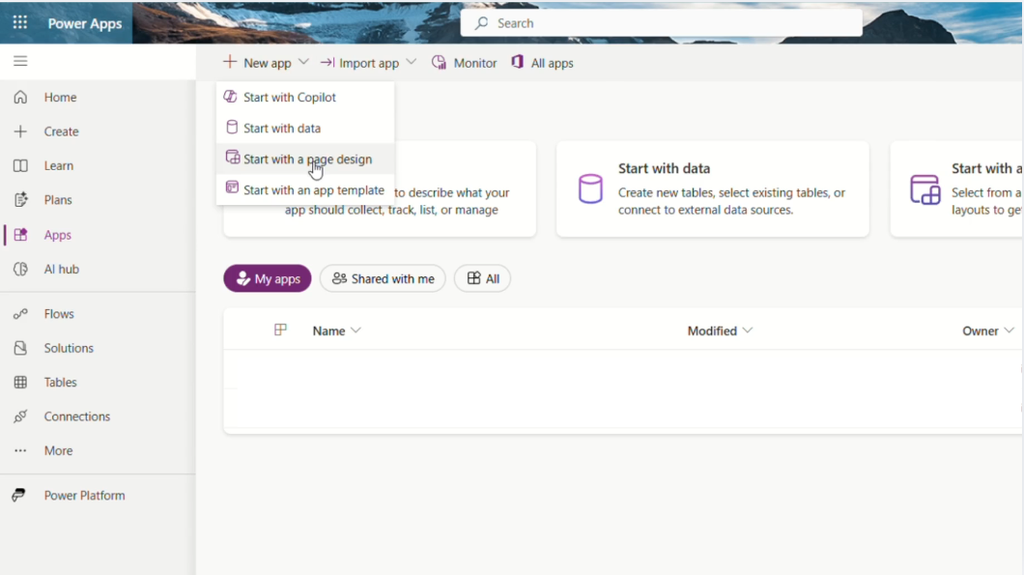The width and height of the screenshot is (1024, 575).
Task: Choose Start with an app template
Action: click(305, 189)
